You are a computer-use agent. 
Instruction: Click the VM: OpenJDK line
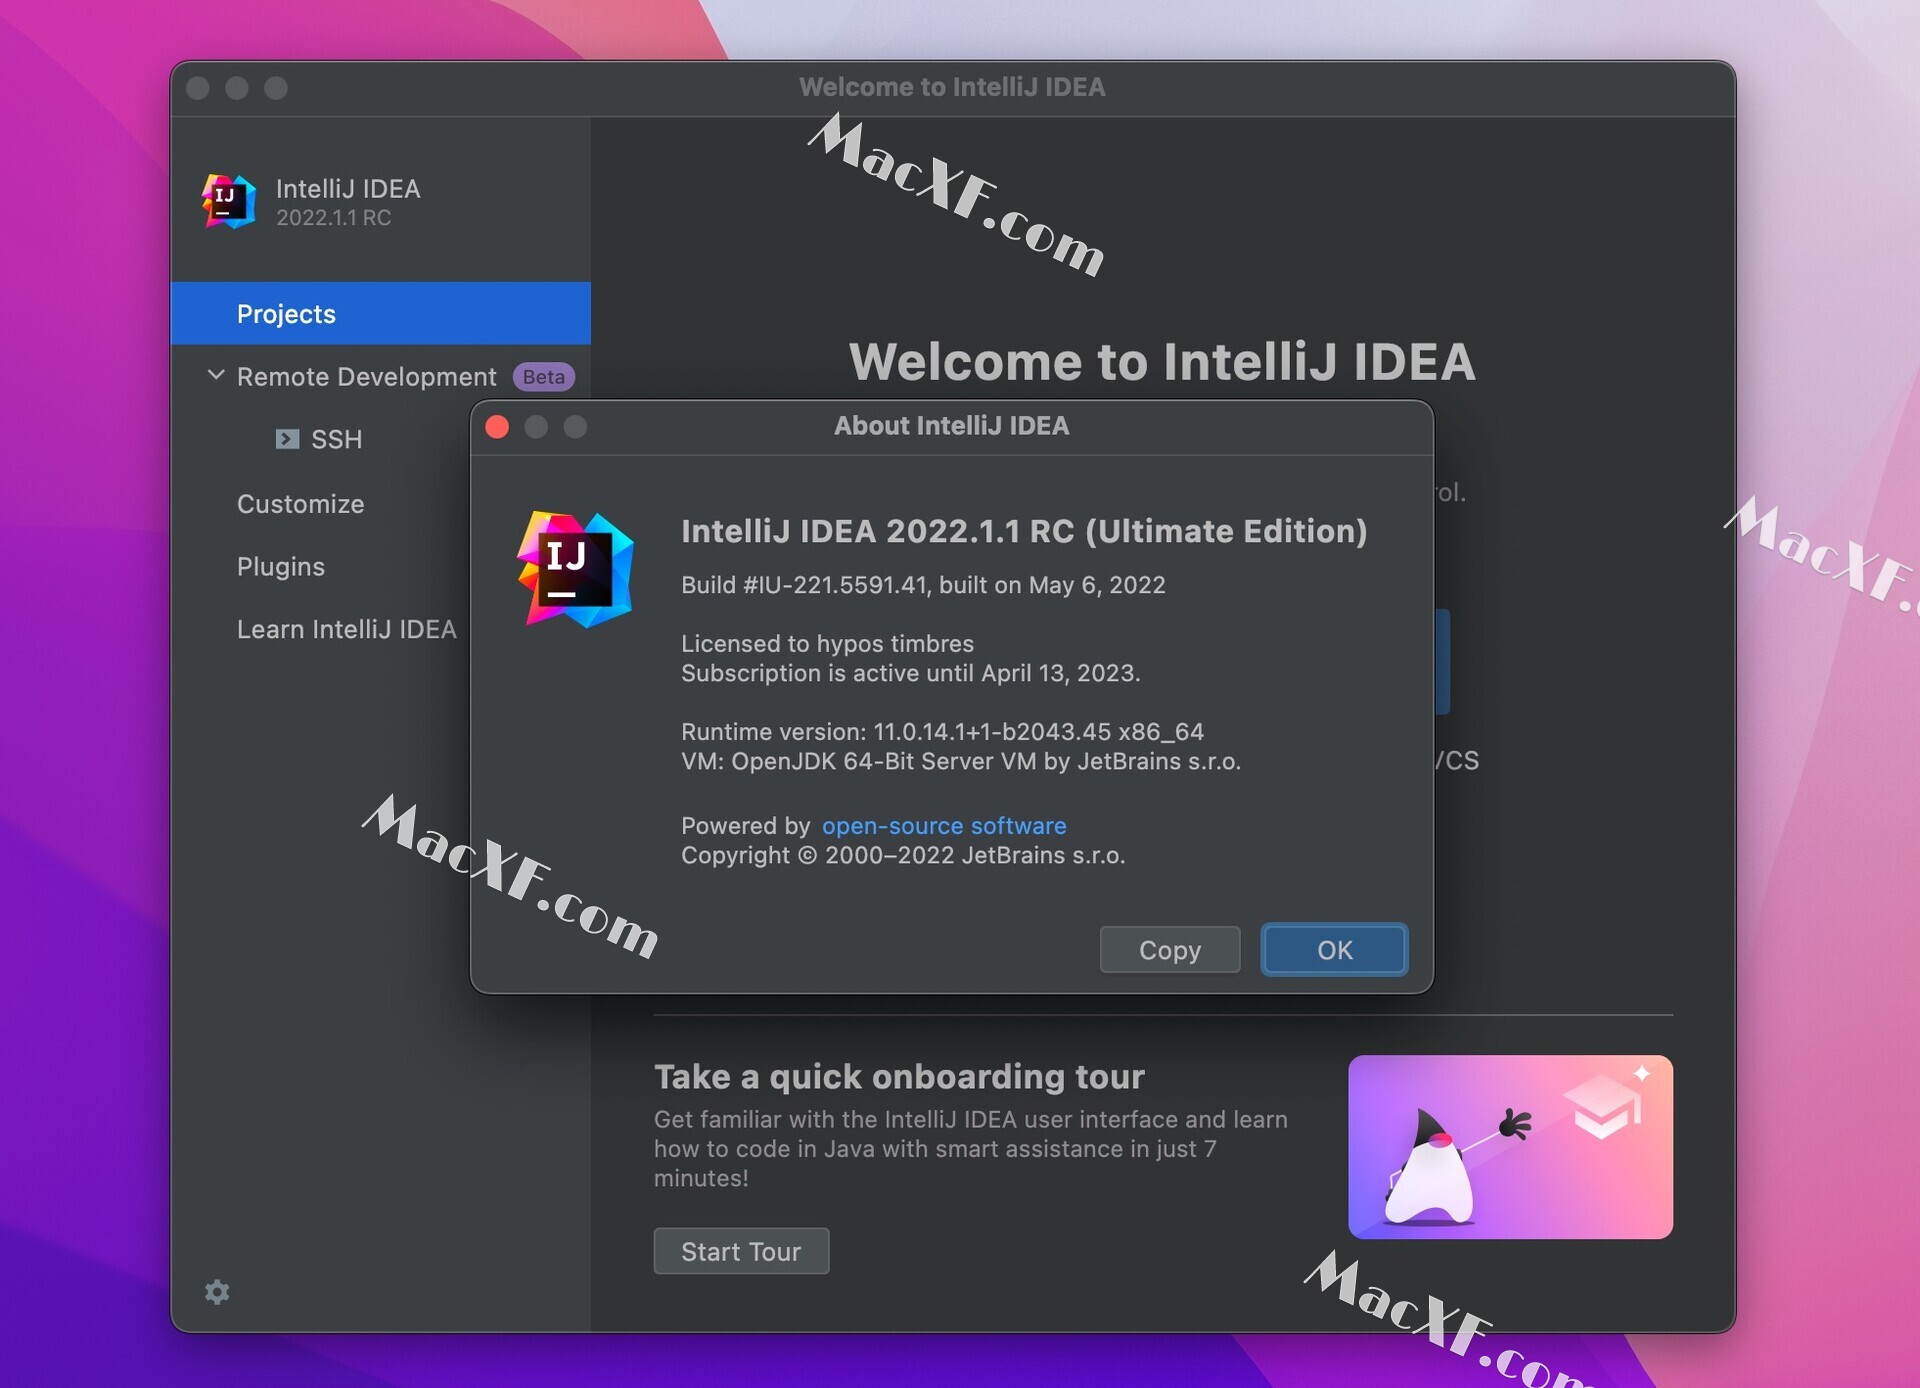[x=961, y=761]
